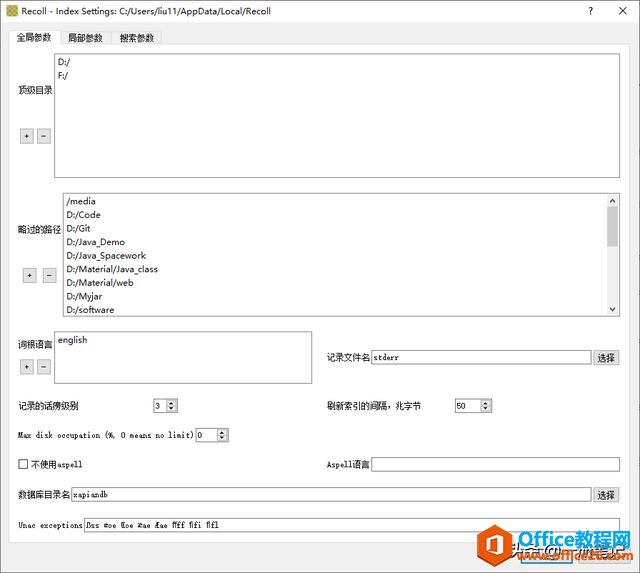Select english in stemming languages list
Screen dimensions: 640x573
pyautogui.click(x=73, y=340)
